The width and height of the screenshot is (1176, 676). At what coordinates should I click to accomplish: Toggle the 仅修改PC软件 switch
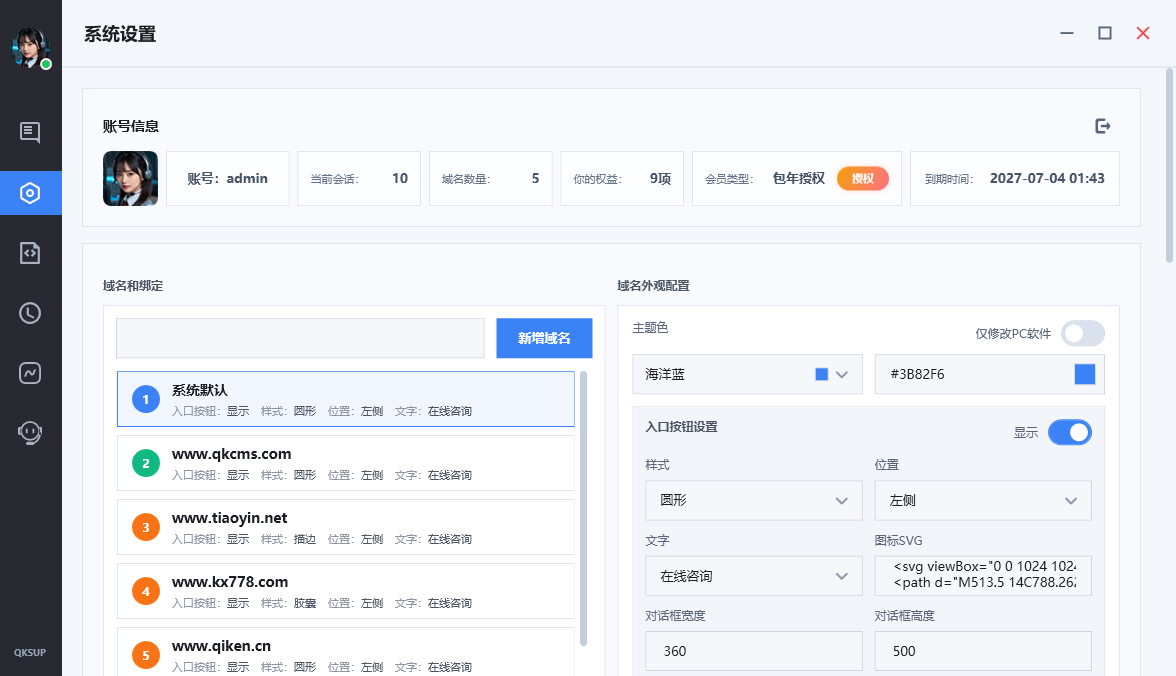[1082, 333]
